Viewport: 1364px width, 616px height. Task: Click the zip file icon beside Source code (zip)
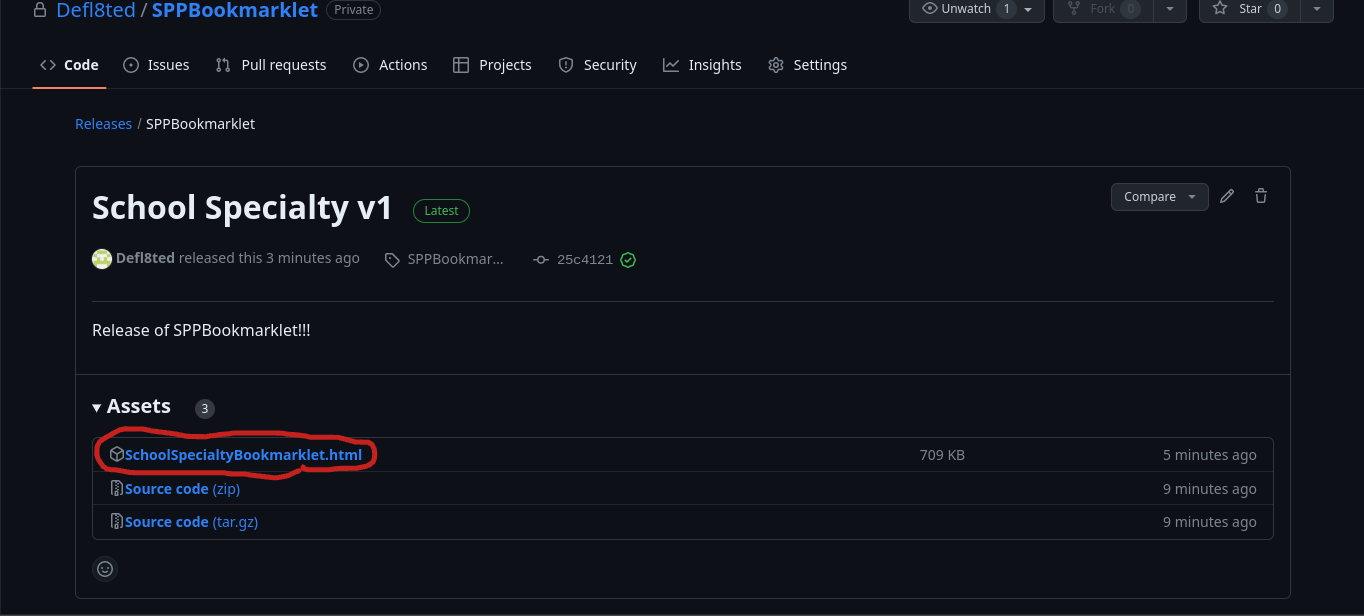(117, 489)
